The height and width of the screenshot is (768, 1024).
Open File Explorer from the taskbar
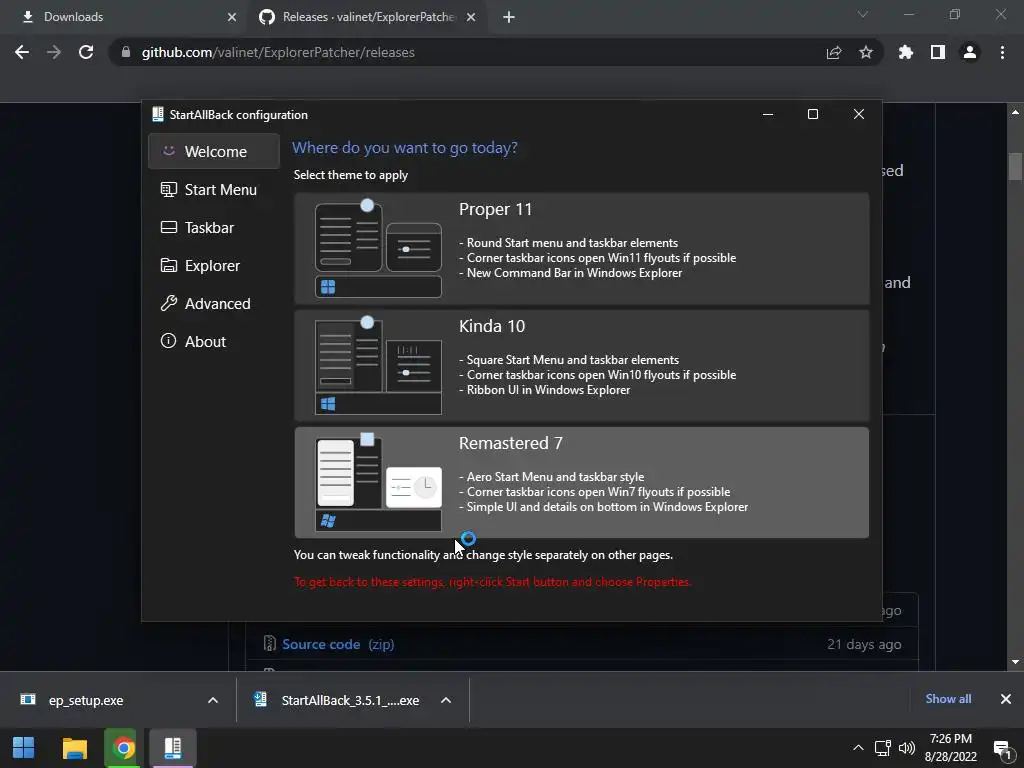tap(74, 748)
